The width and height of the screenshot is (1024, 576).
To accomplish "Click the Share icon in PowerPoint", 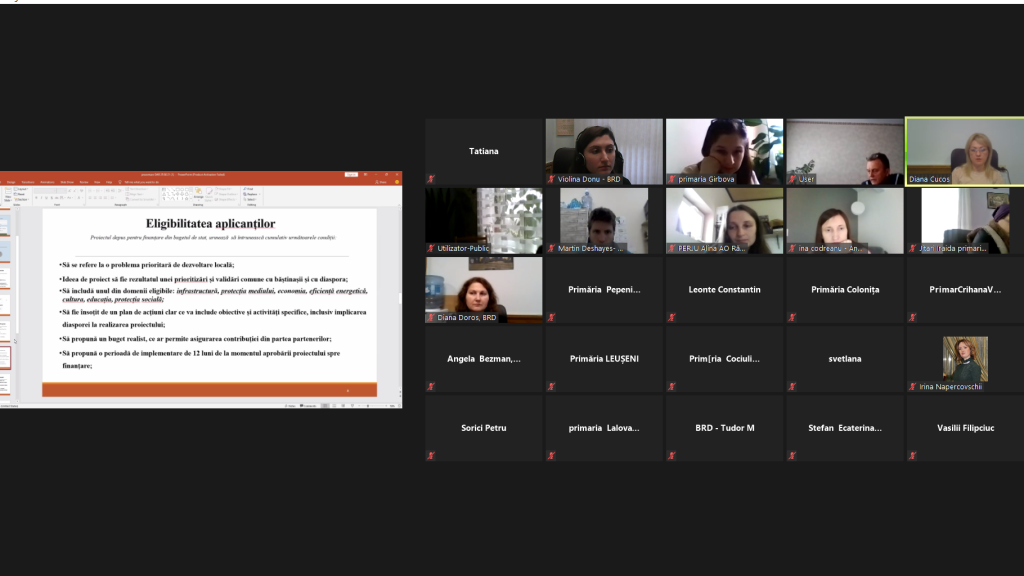I will point(381,182).
